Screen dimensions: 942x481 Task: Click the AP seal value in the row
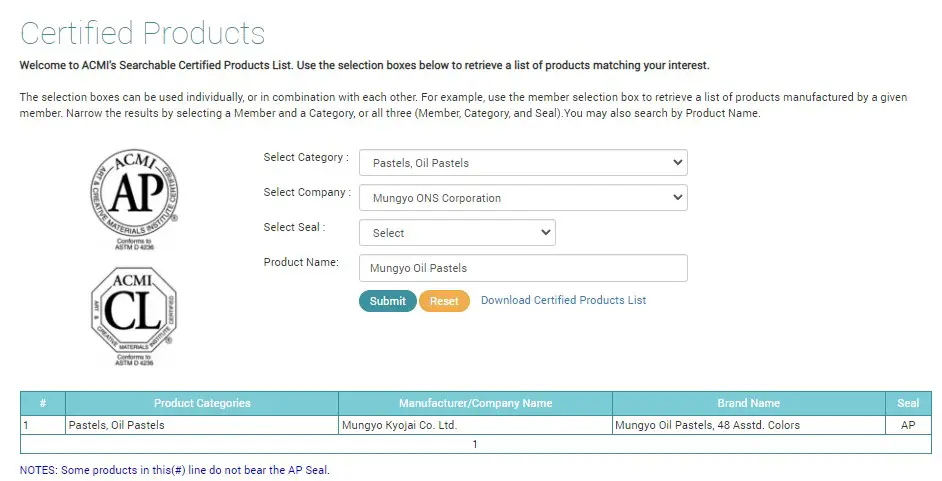(908, 425)
